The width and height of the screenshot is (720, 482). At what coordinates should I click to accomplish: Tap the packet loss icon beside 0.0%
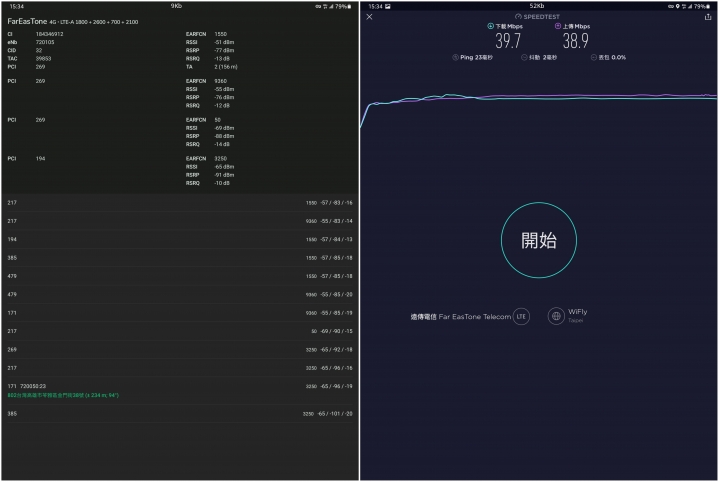point(593,57)
